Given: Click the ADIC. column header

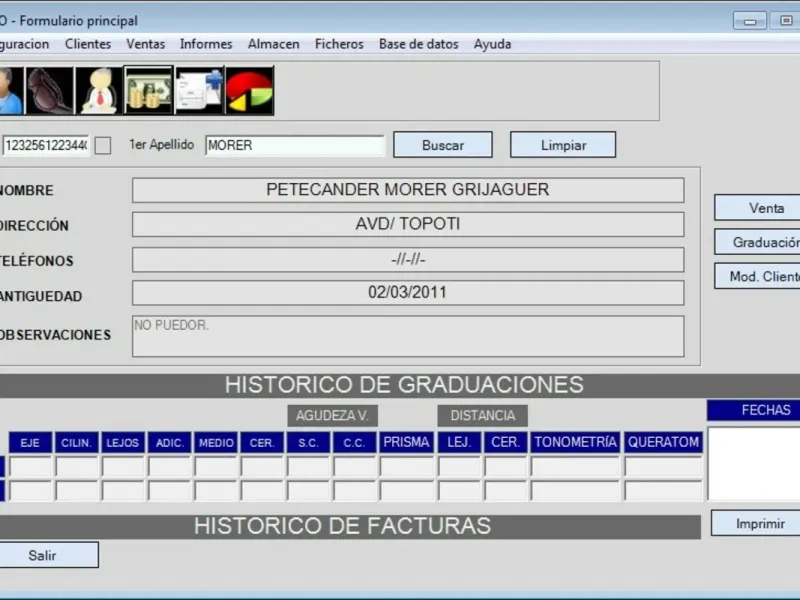Looking at the screenshot, I should [169, 442].
